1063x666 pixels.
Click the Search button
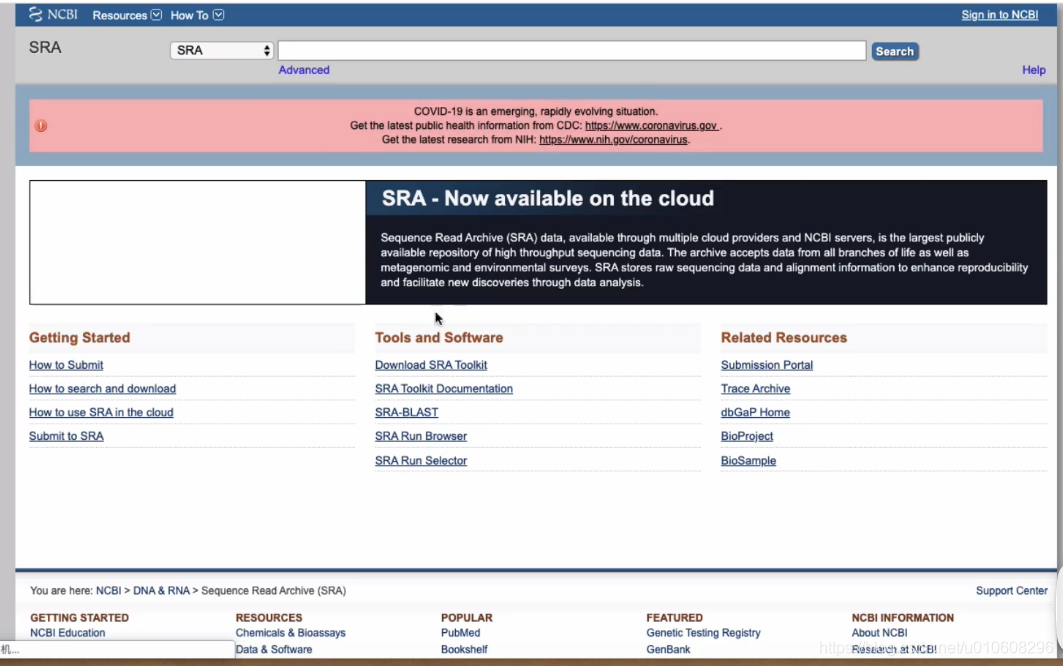point(894,51)
